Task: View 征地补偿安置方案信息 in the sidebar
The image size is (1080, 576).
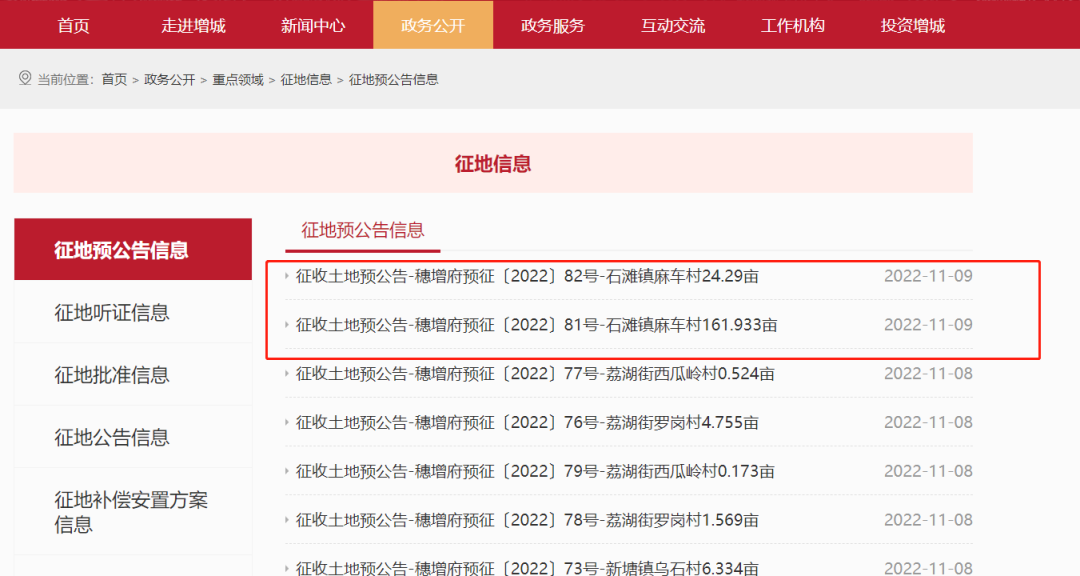Action: tap(131, 511)
